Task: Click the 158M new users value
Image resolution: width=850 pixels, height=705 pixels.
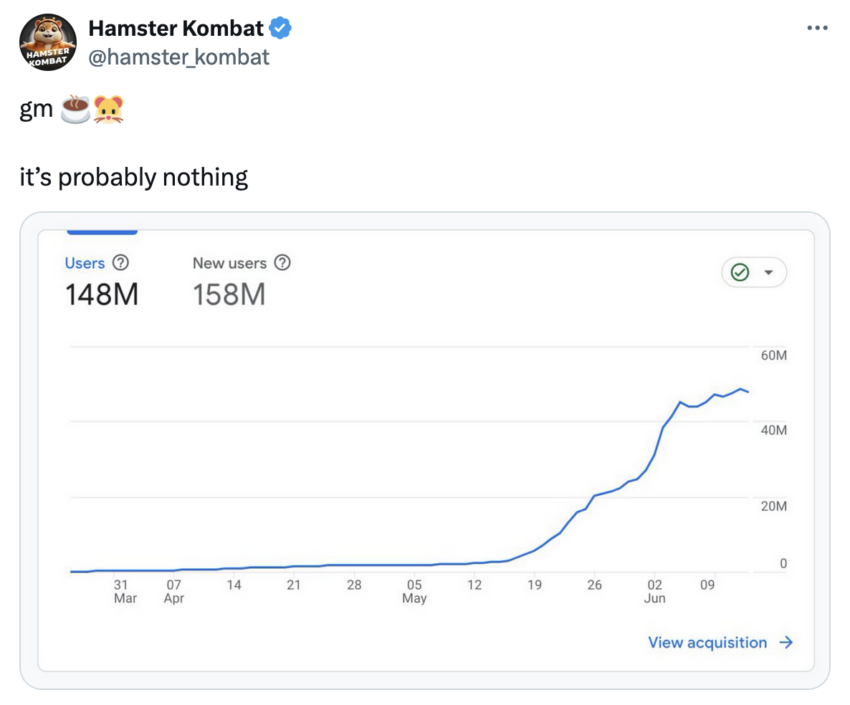Action: [229, 295]
